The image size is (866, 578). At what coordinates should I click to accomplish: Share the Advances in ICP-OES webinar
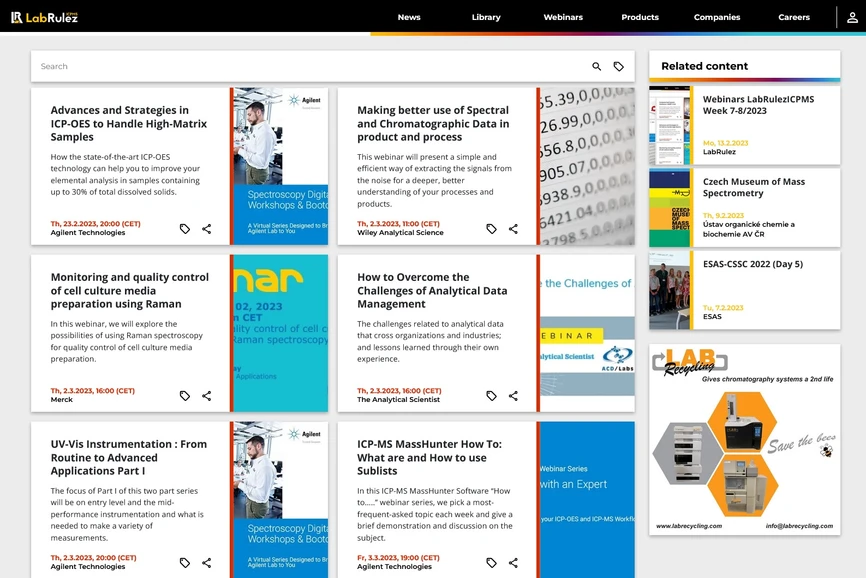point(207,229)
